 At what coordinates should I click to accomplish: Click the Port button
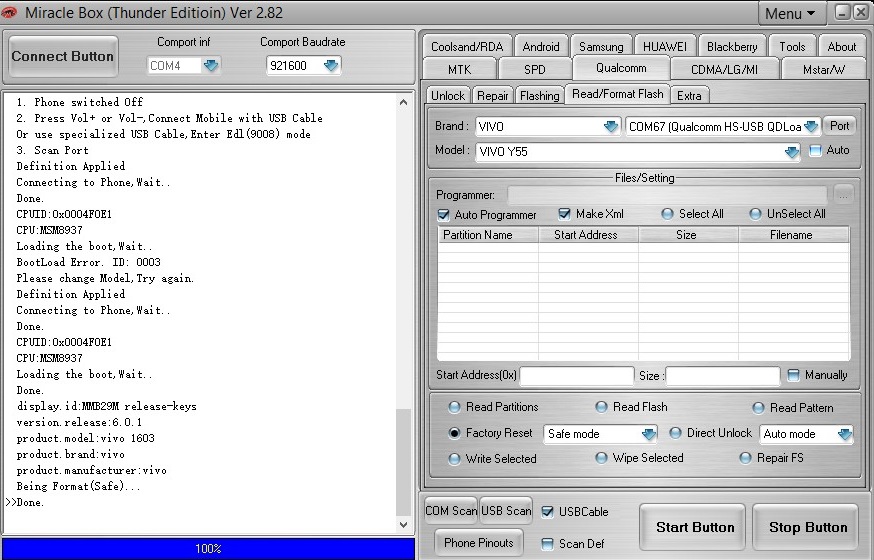(x=839, y=126)
